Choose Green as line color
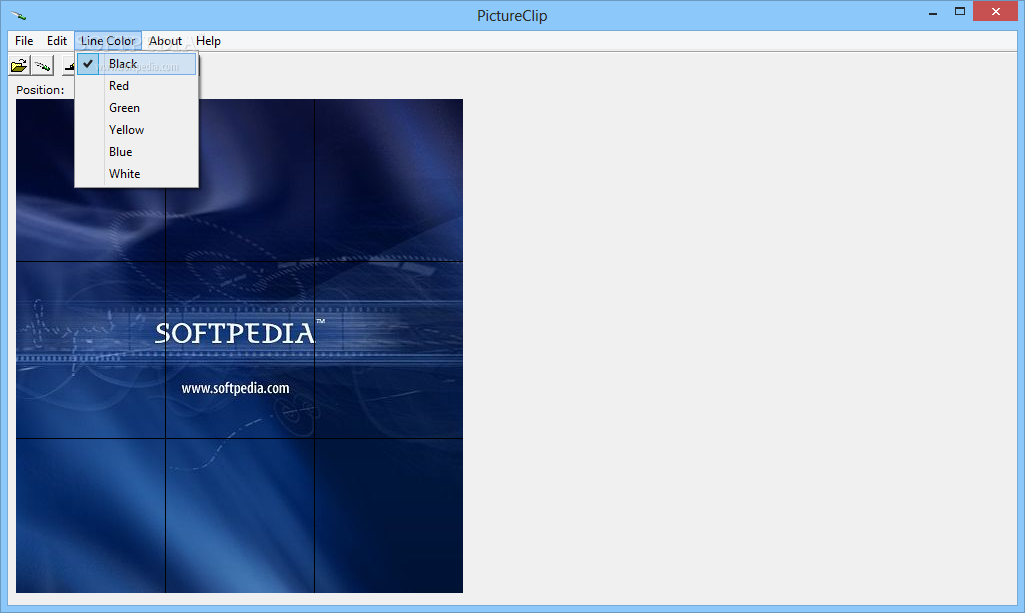Image resolution: width=1025 pixels, height=613 pixels. point(137,108)
